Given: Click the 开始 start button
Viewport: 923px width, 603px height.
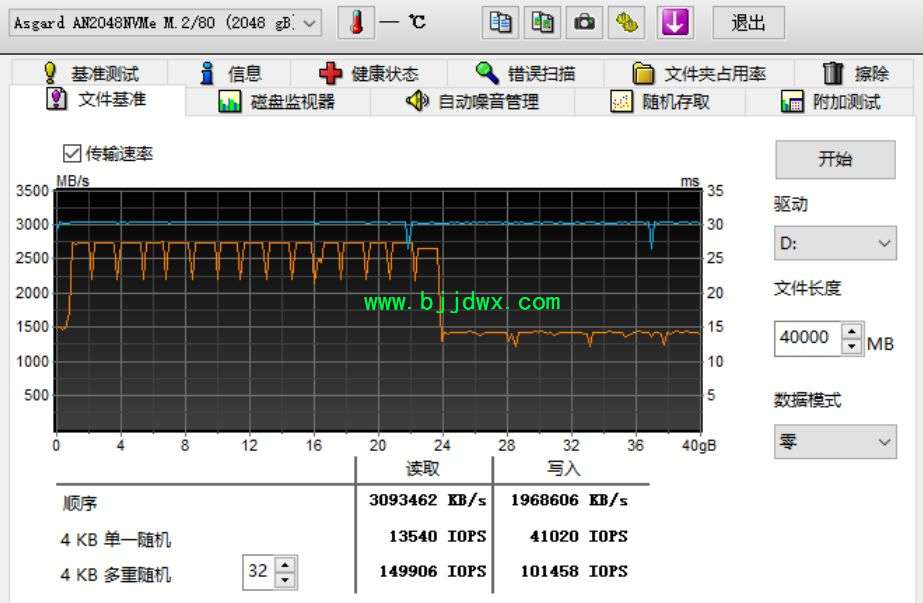Looking at the screenshot, I should pyautogui.click(x=835, y=159).
